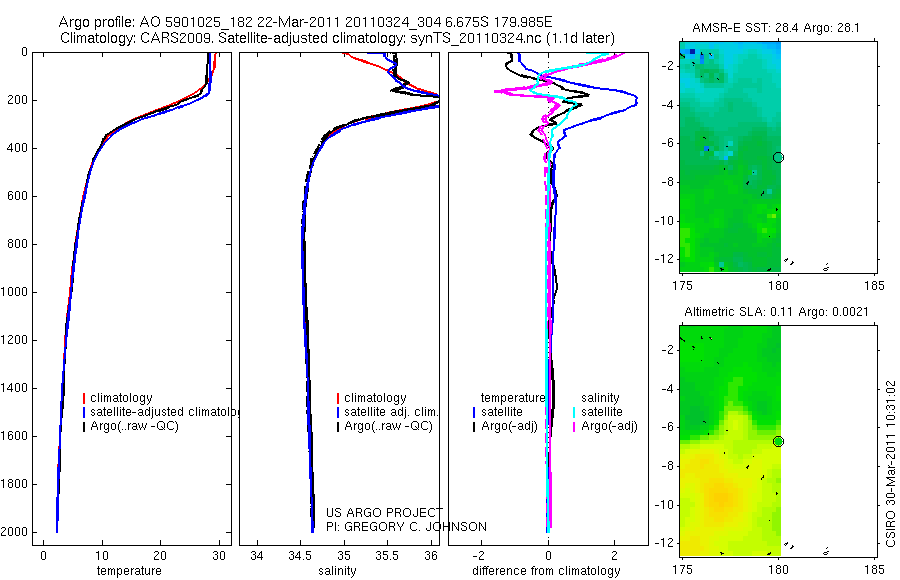Click 'Argo(..raw -QC)' in salinity legend
The width and height of the screenshot is (900, 580).
pos(389,426)
